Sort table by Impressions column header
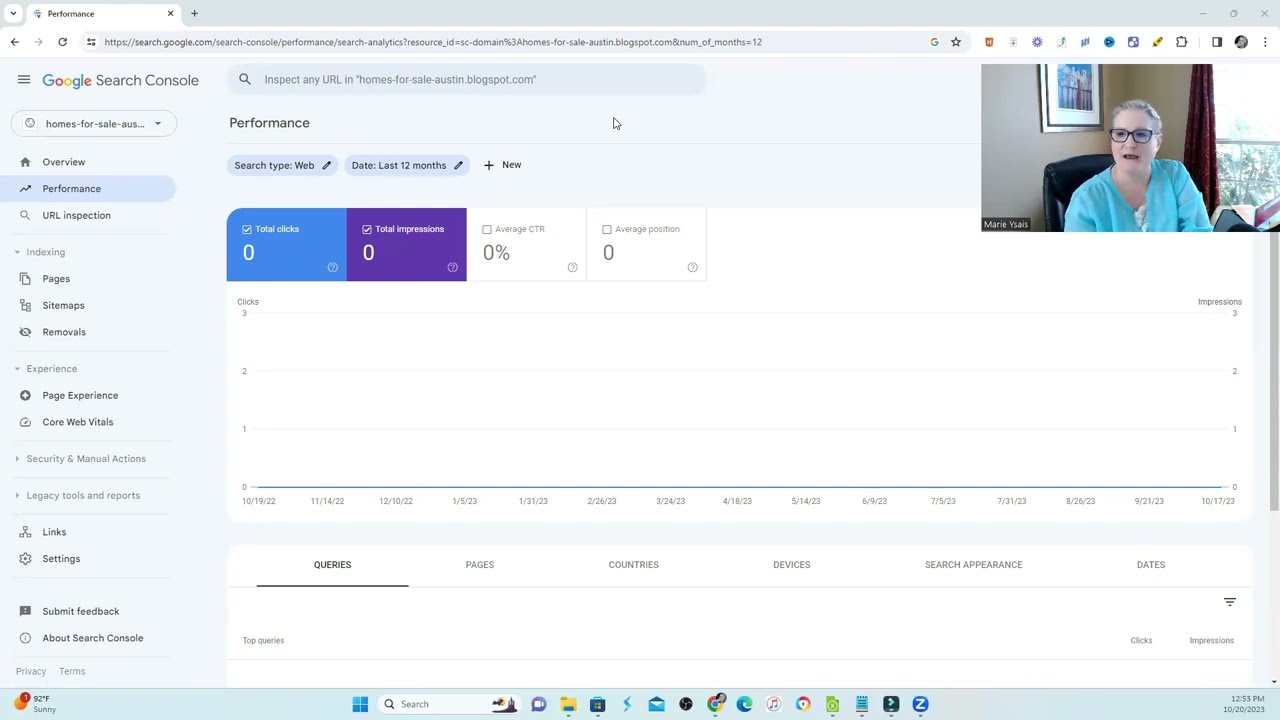The width and height of the screenshot is (1280, 720). [1211, 640]
